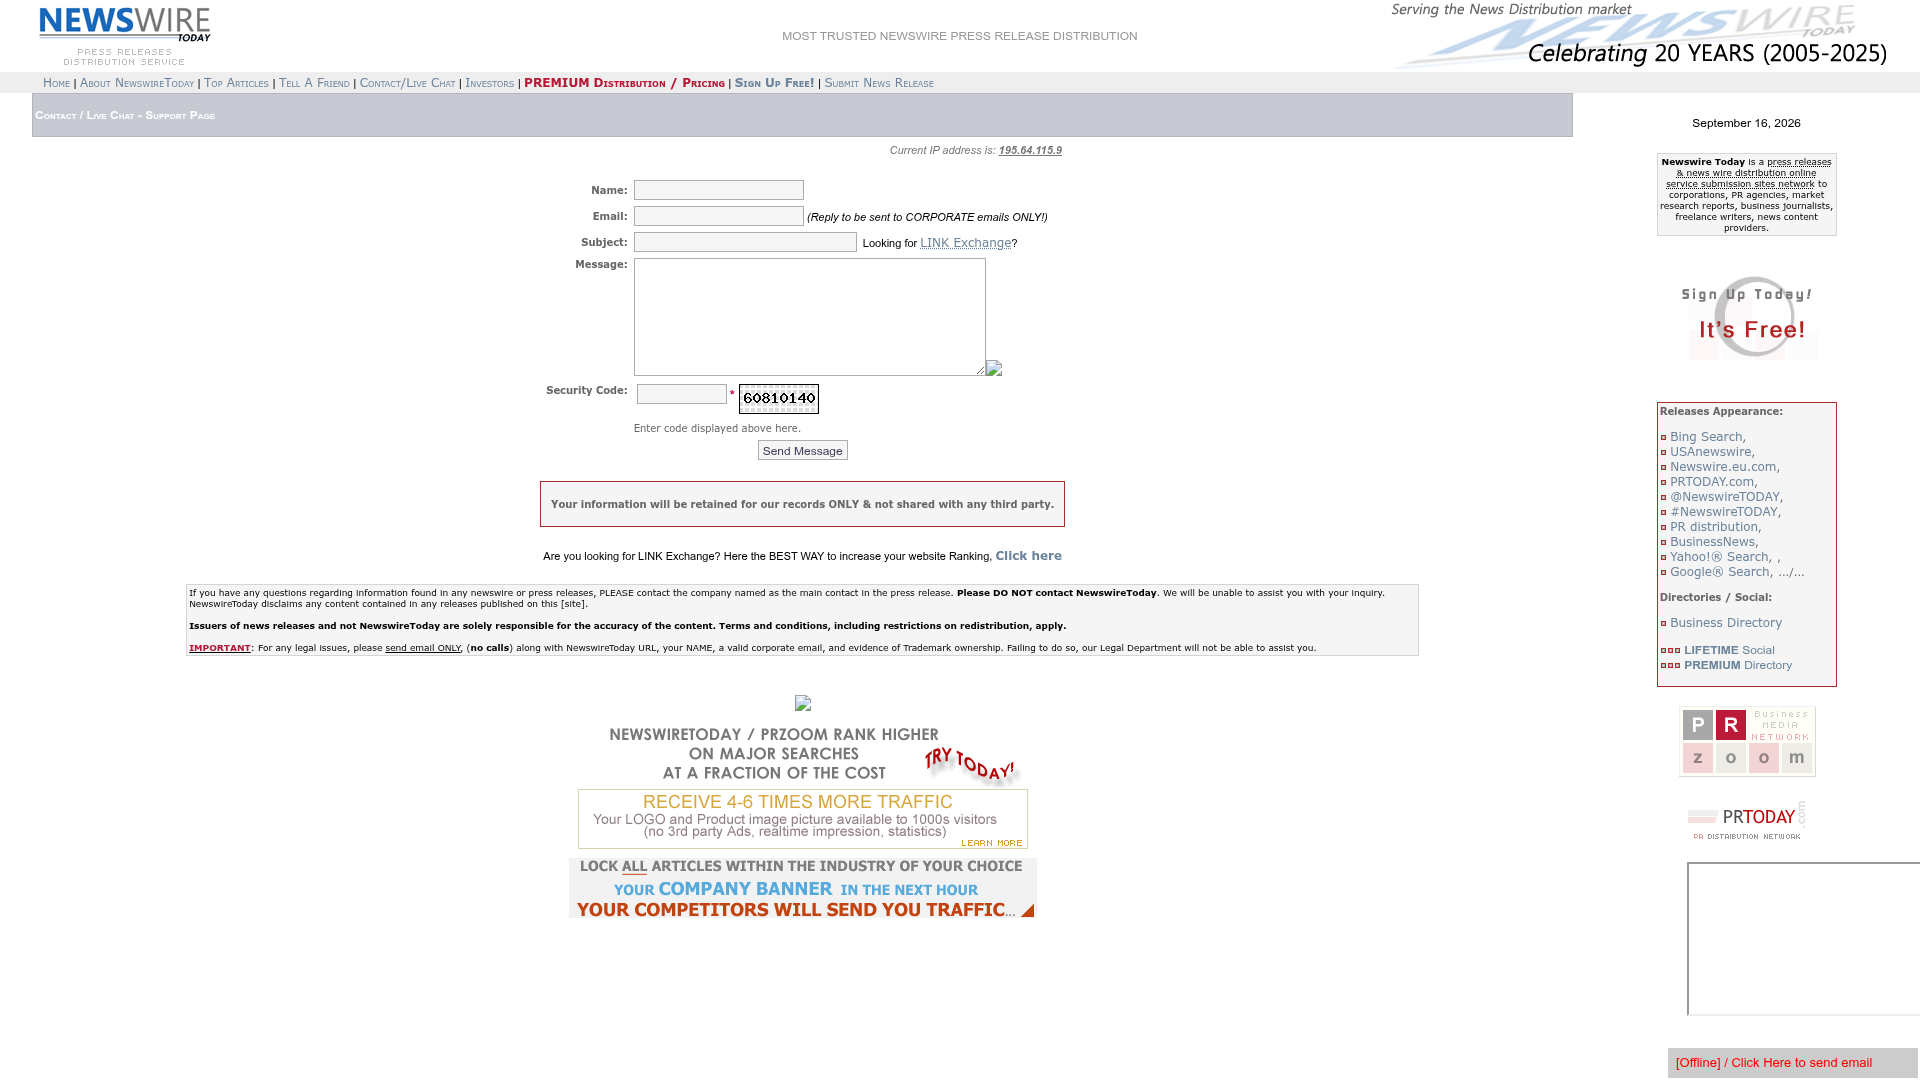Open the Google® Search link
The width and height of the screenshot is (1920, 1080).
coord(1720,572)
